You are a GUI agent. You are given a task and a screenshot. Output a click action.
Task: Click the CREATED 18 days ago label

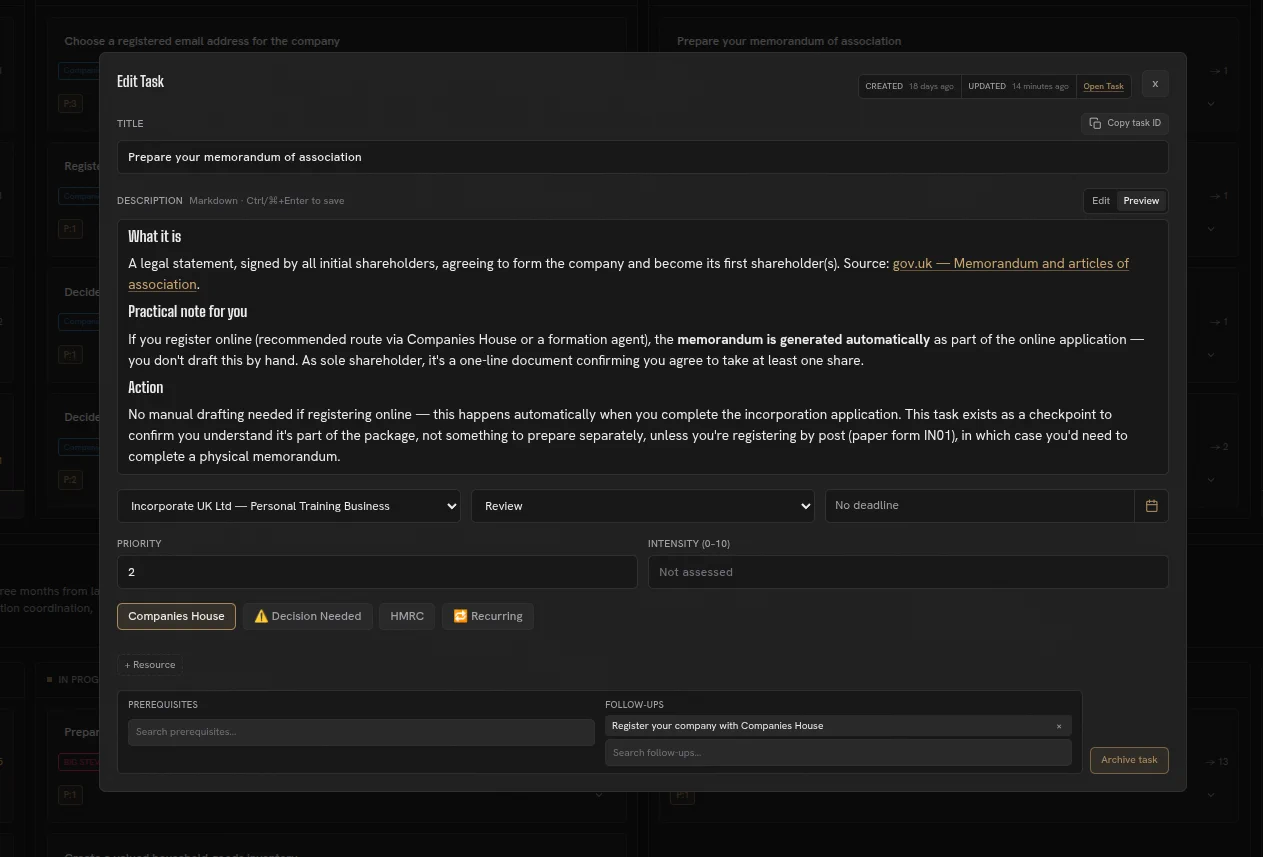coord(909,86)
